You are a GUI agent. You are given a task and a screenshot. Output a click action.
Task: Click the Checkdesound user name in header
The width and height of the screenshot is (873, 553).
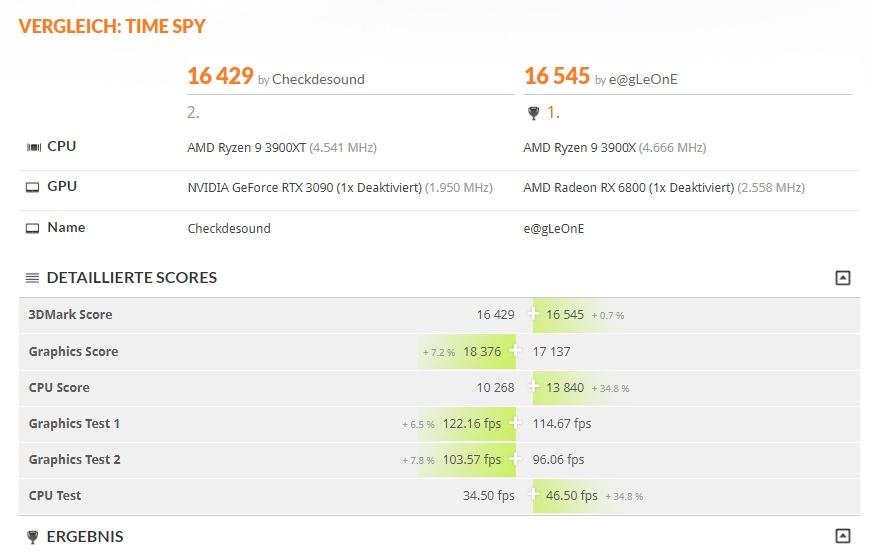[318, 80]
